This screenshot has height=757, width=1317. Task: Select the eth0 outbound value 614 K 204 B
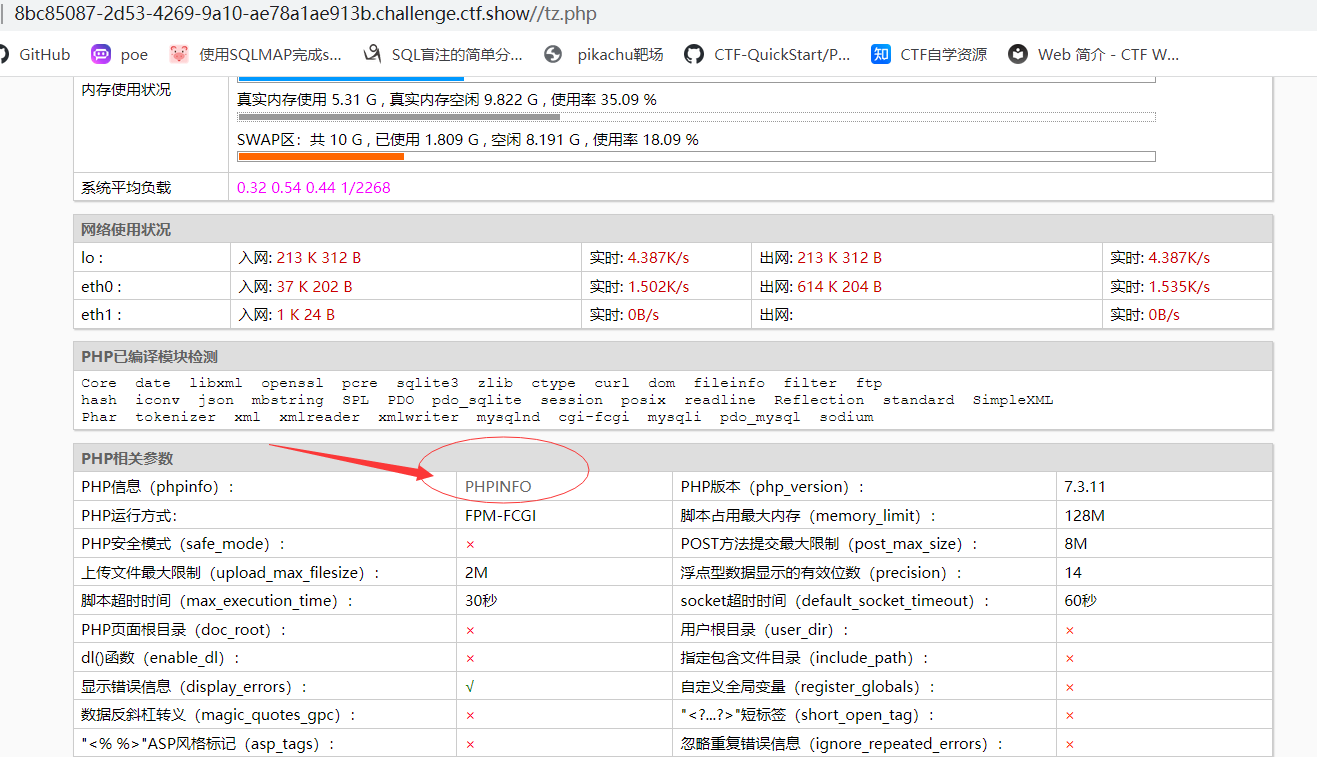(839, 287)
